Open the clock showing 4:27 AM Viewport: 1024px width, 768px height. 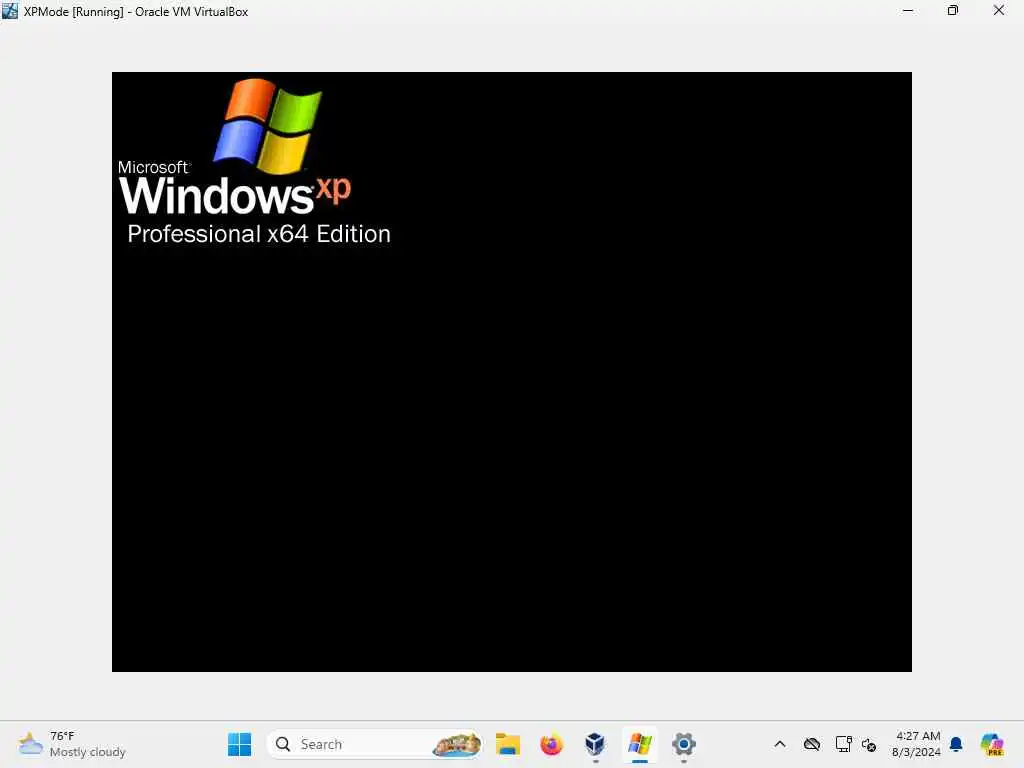[917, 744]
